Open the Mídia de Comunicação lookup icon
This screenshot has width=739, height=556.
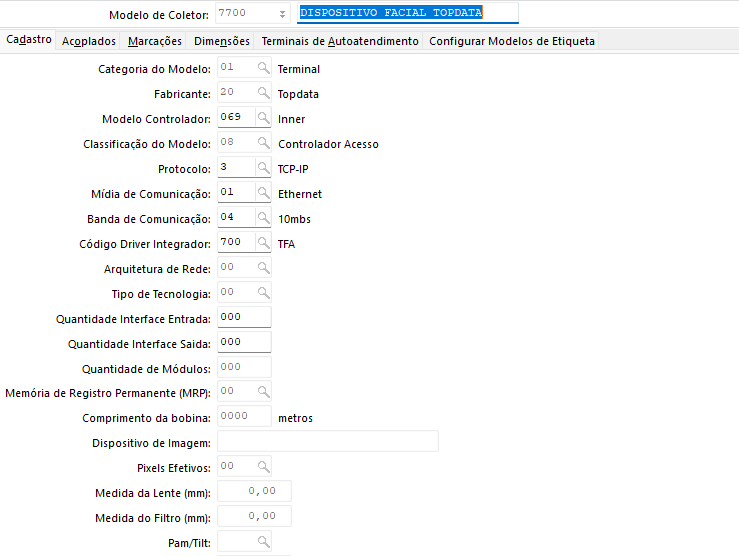263,193
